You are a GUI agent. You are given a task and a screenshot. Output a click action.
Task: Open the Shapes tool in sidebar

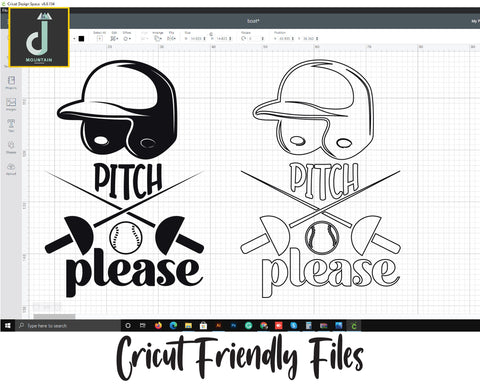11,147
